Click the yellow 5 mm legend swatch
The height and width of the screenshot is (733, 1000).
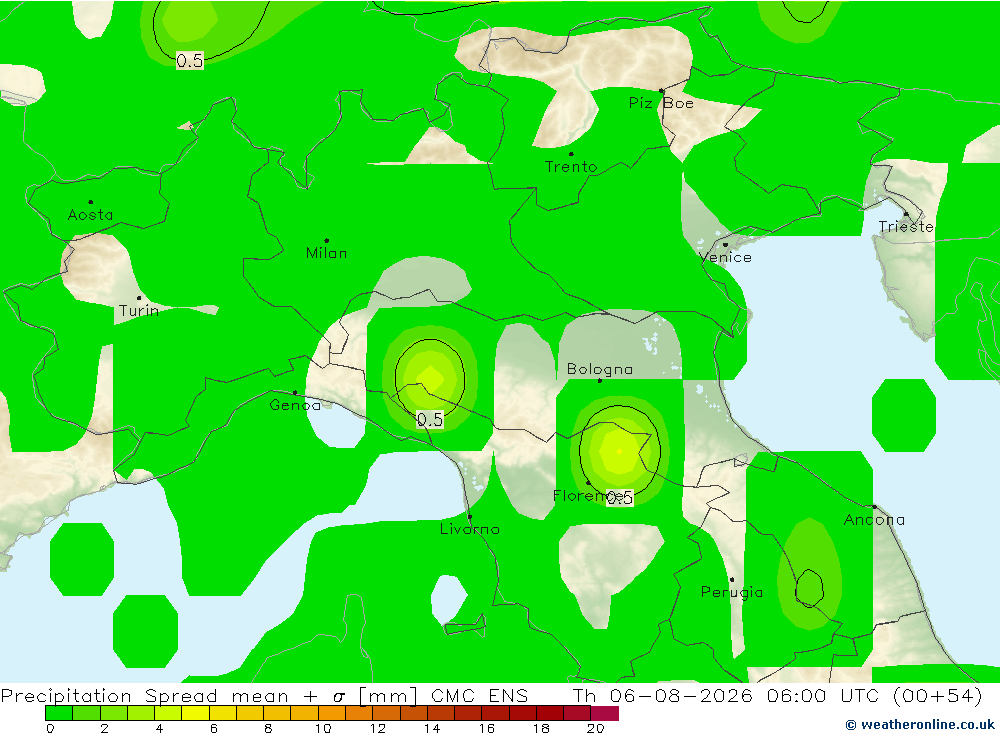(195, 713)
